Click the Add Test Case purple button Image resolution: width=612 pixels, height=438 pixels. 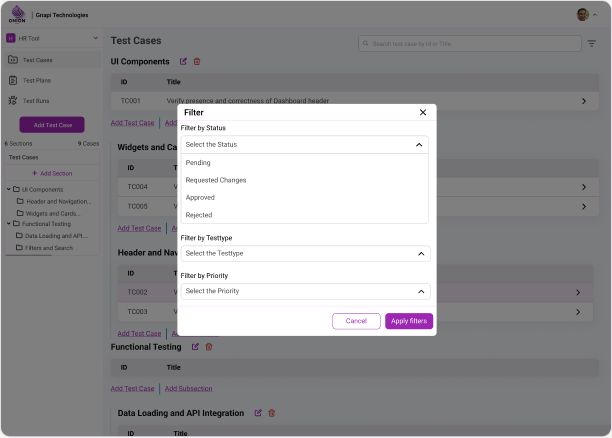[52, 125]
